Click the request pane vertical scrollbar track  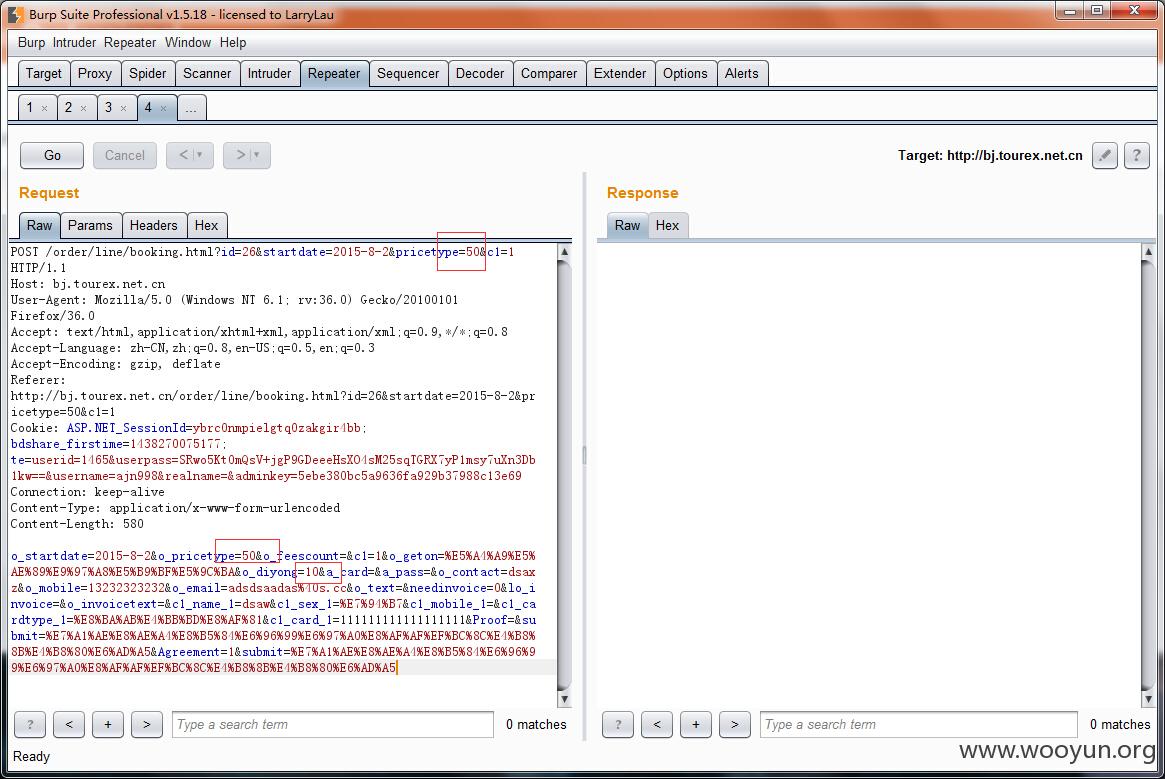click(x=565, y=476)
